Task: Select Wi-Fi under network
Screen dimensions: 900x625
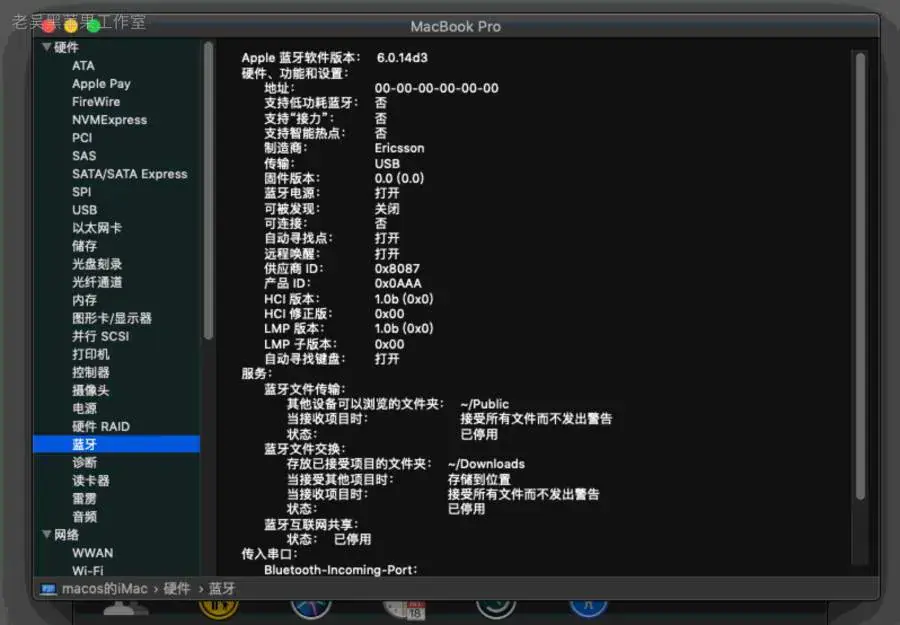Action: 87,570
